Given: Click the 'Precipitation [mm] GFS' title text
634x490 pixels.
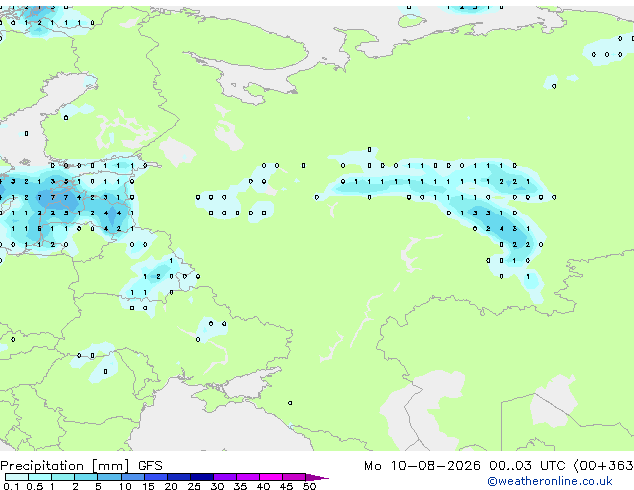Looking at the screenshot, I should pyautogui.click(x=81, y=466).
